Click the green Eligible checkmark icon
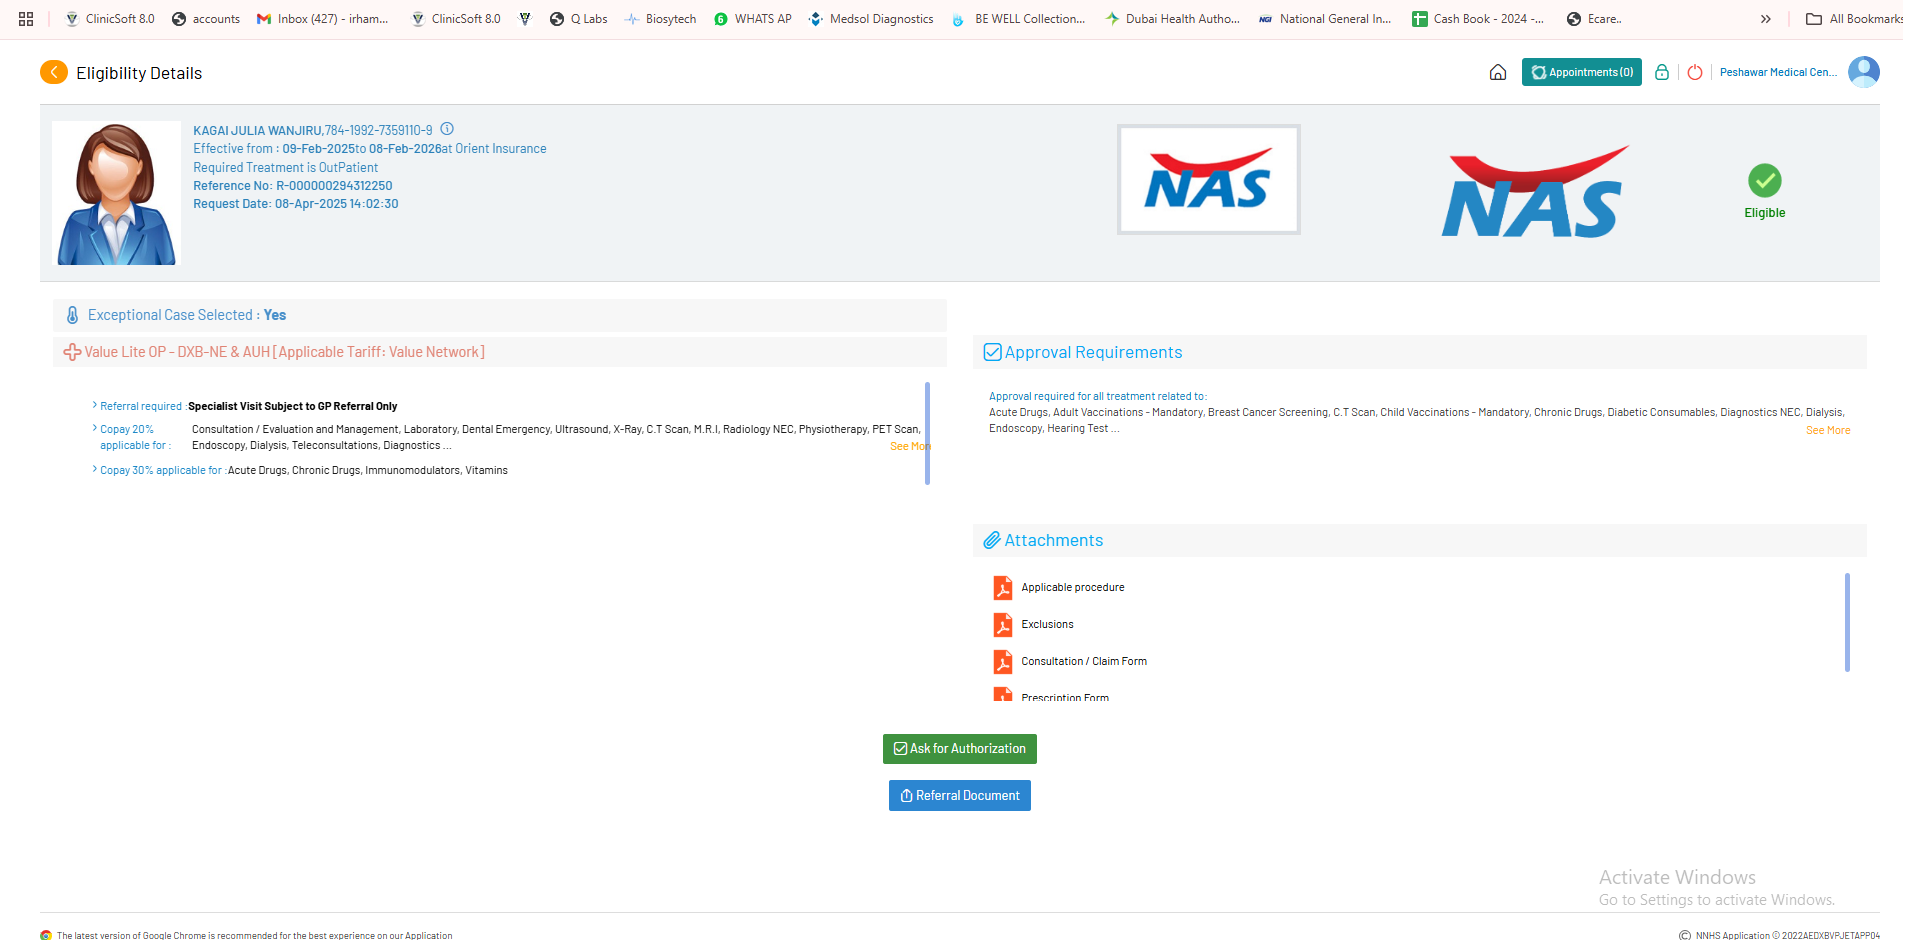1914x940 pixels. pyautogui.click(x=1765, y=181)
